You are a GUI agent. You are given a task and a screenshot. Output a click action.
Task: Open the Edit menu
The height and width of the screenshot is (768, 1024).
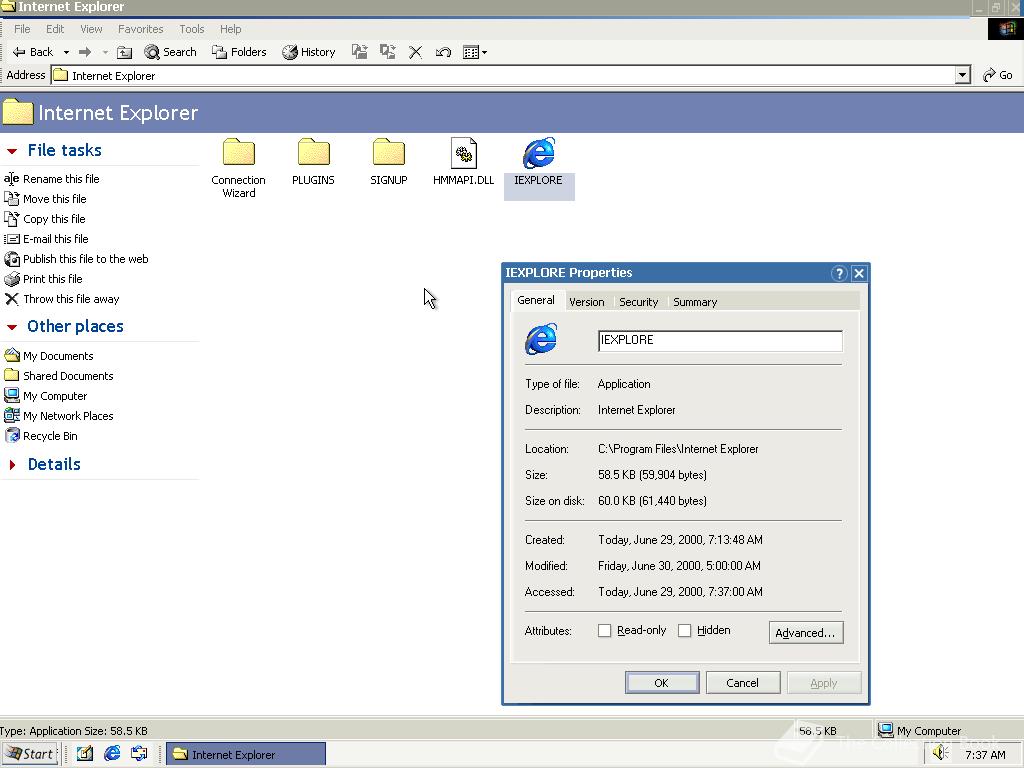pos(55,29)
